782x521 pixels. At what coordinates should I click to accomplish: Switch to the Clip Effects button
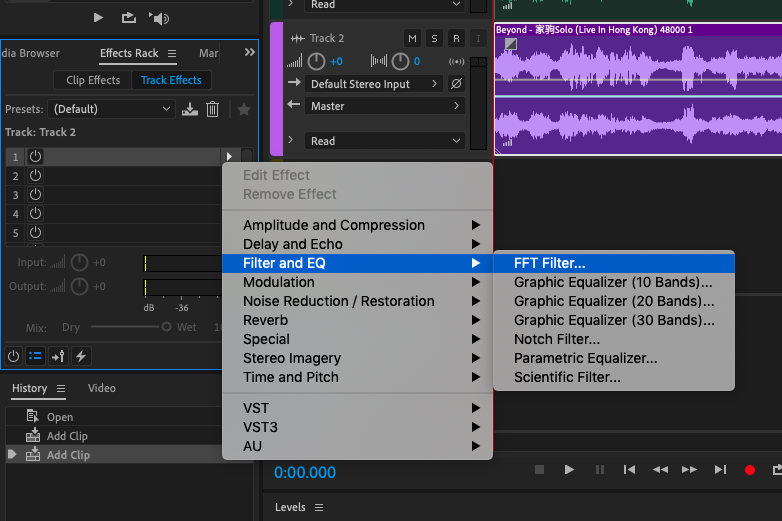tap(93, 80)
